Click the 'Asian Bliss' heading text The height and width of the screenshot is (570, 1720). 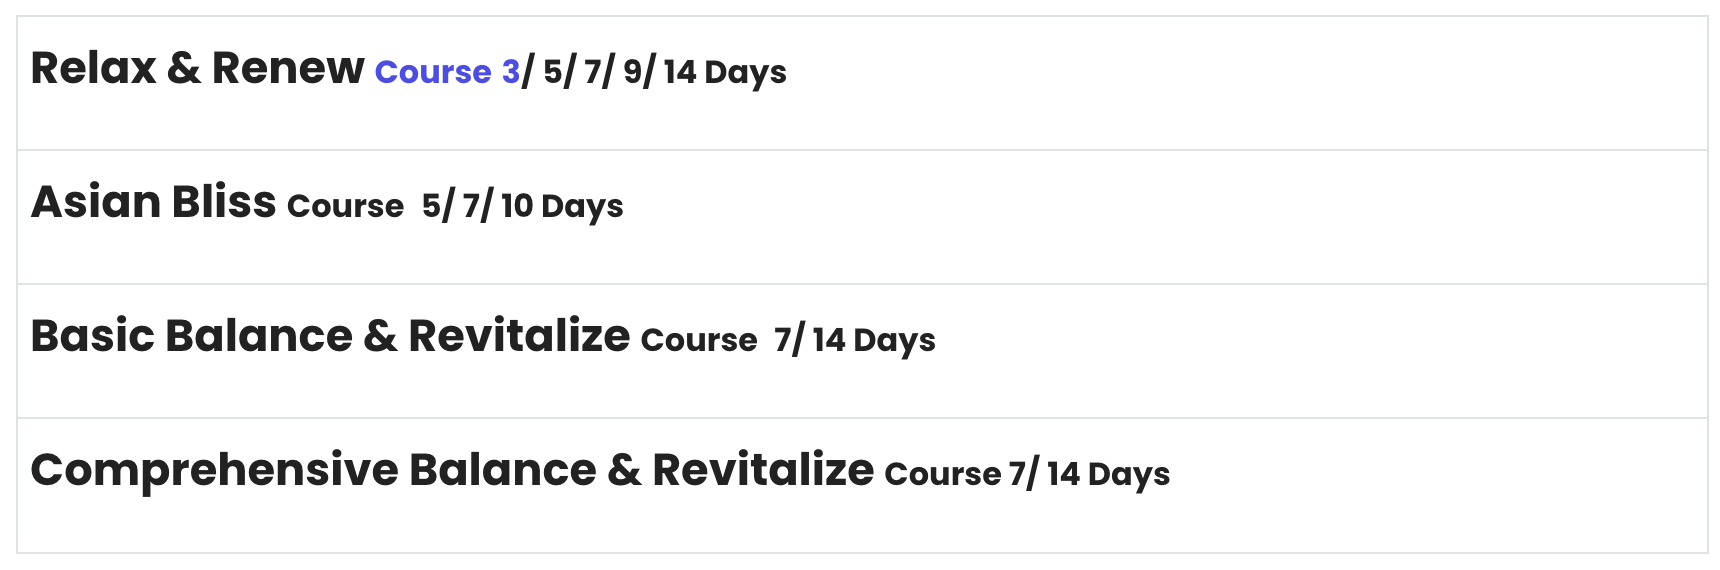pos(153,202)
